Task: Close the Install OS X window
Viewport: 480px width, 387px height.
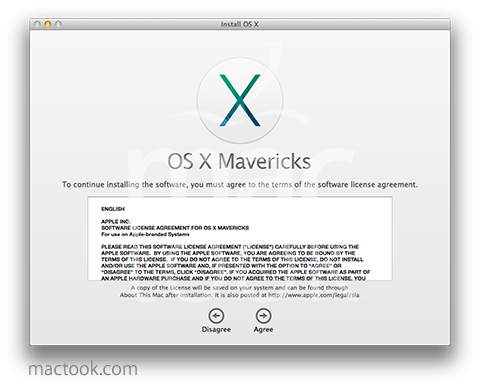Action: 37,24
